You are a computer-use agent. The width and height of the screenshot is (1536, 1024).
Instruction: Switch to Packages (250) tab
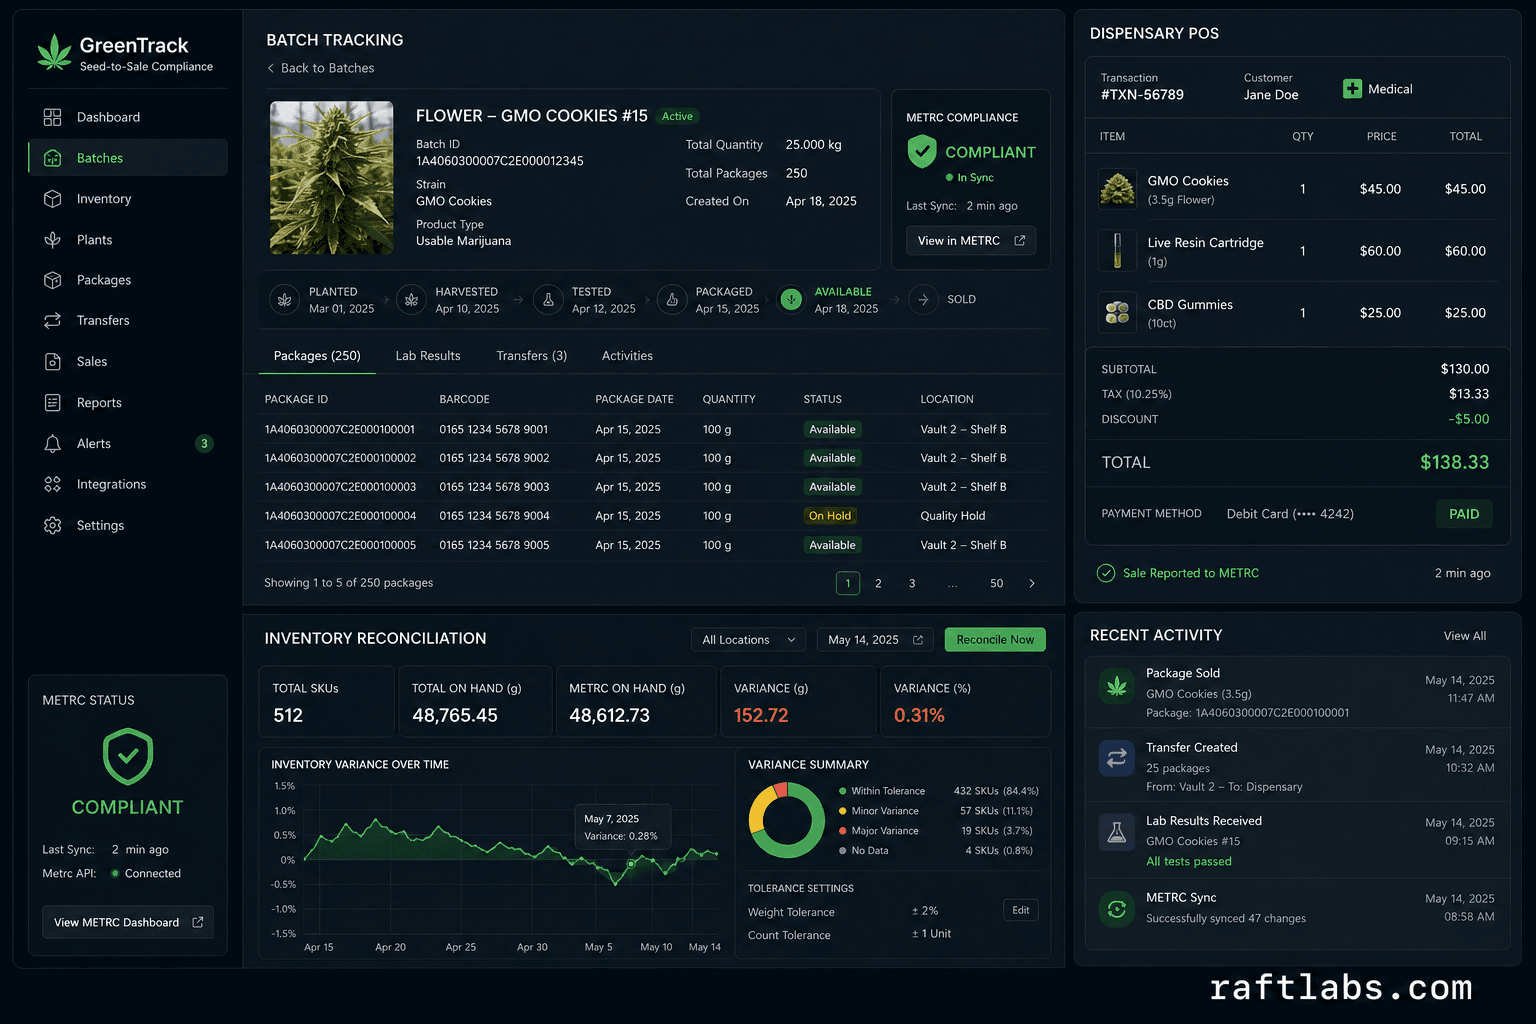317,356
